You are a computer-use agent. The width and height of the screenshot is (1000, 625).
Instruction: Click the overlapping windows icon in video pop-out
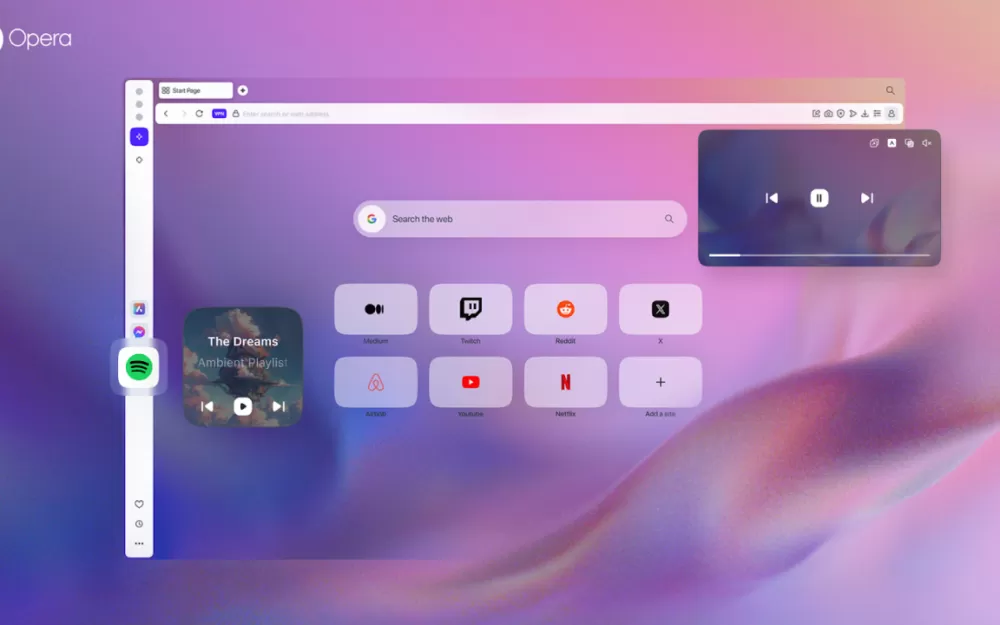click(x=909, y=143)
